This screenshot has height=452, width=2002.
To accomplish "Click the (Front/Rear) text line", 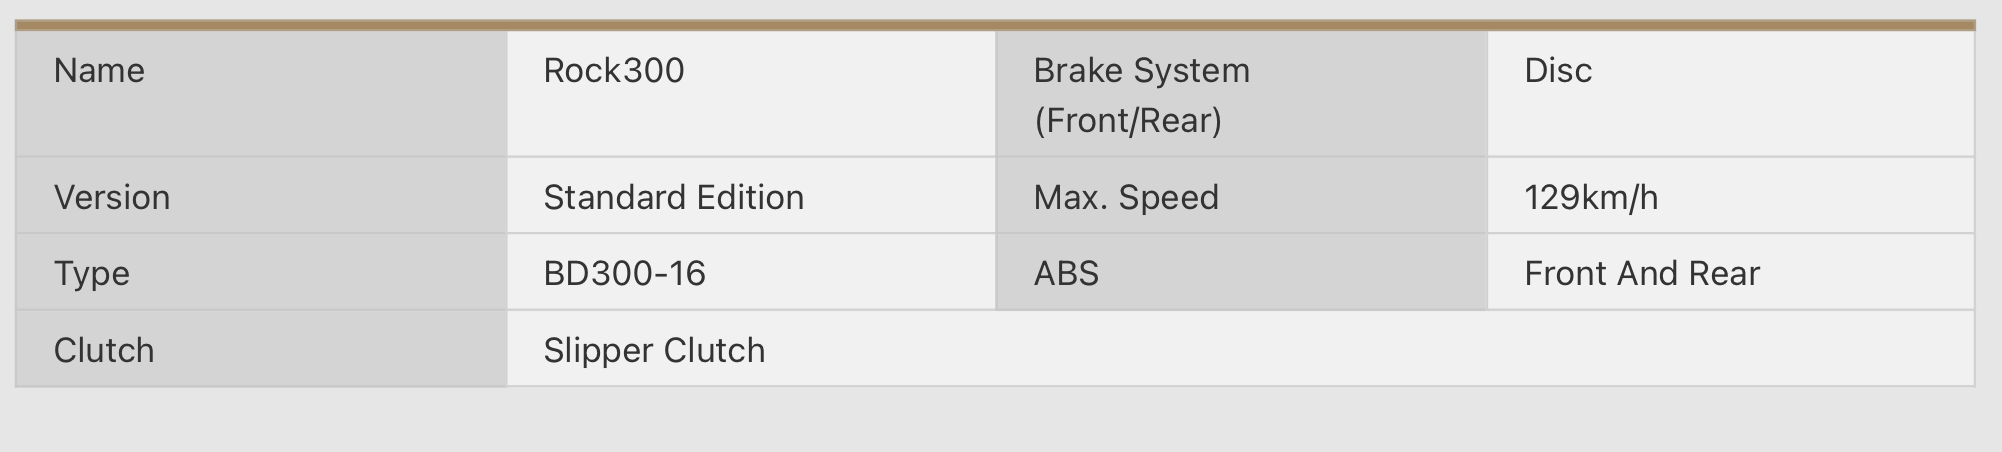I will [1128, 121].
